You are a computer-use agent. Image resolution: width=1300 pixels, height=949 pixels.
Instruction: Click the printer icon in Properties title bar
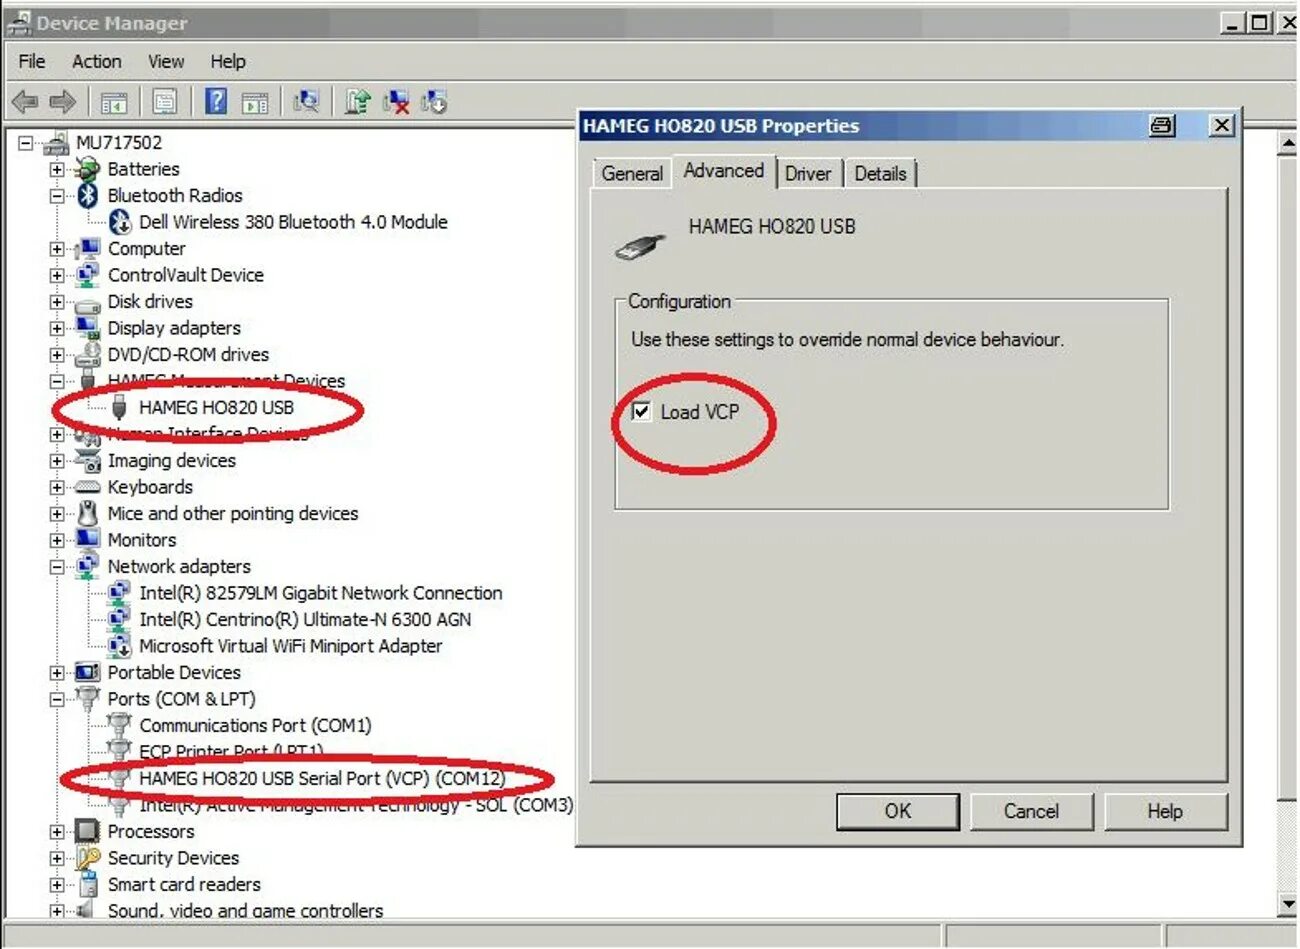tap(1162, 126)
